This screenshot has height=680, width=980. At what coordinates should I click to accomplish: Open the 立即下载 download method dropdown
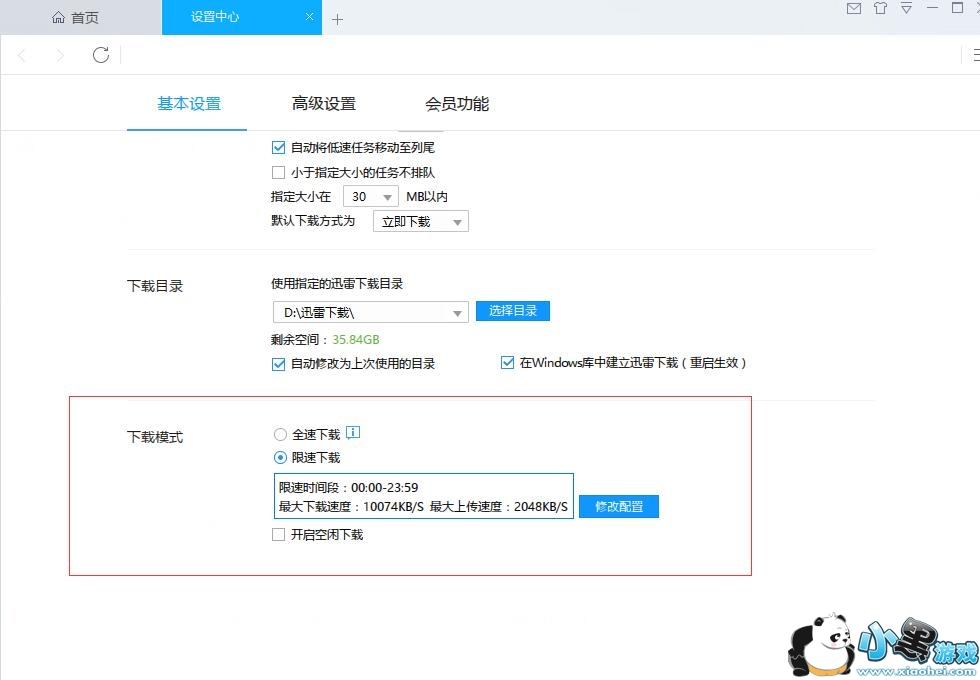point(421,221)
